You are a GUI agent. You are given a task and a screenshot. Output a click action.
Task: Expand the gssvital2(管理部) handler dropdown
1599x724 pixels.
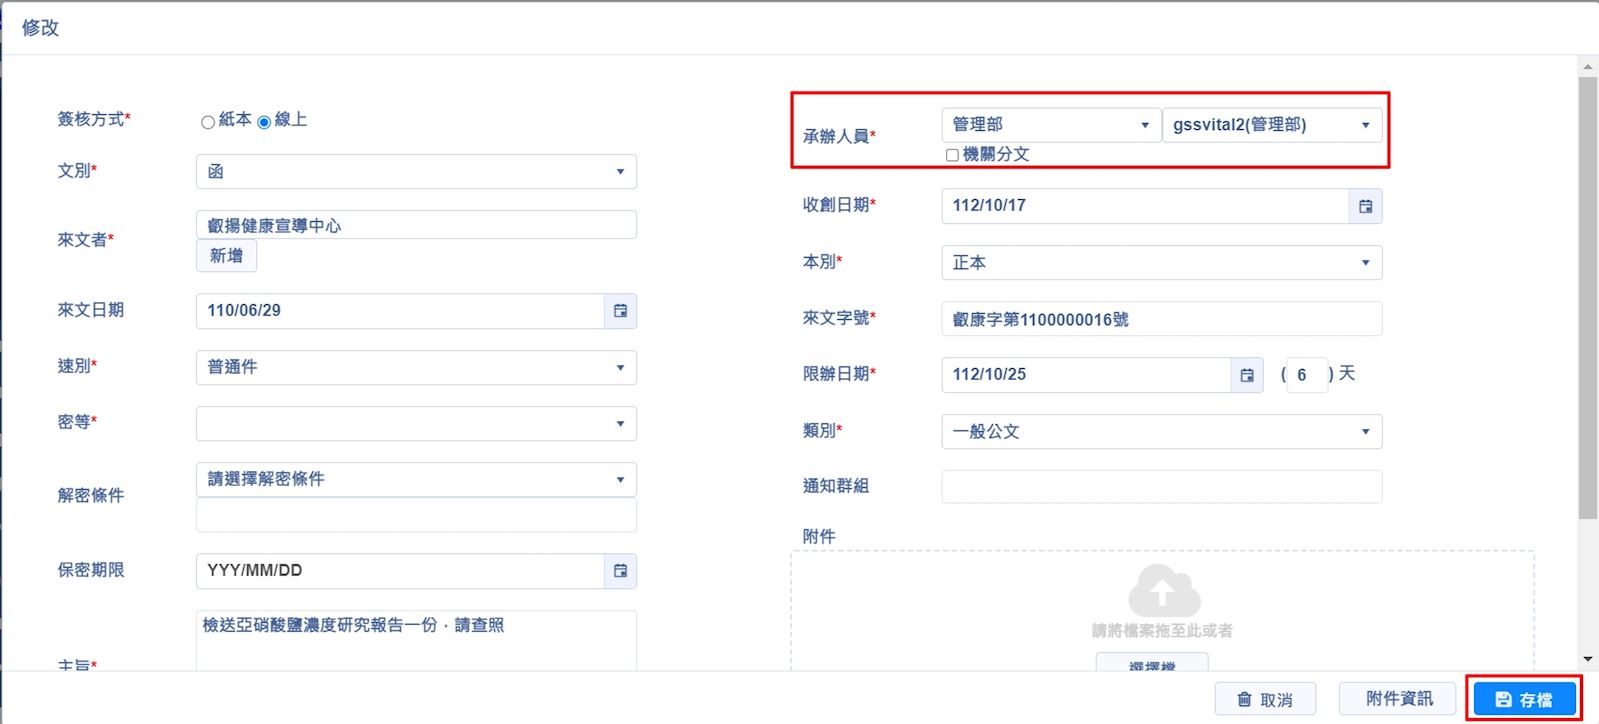pyautogui.click(x=1271, y=125)
